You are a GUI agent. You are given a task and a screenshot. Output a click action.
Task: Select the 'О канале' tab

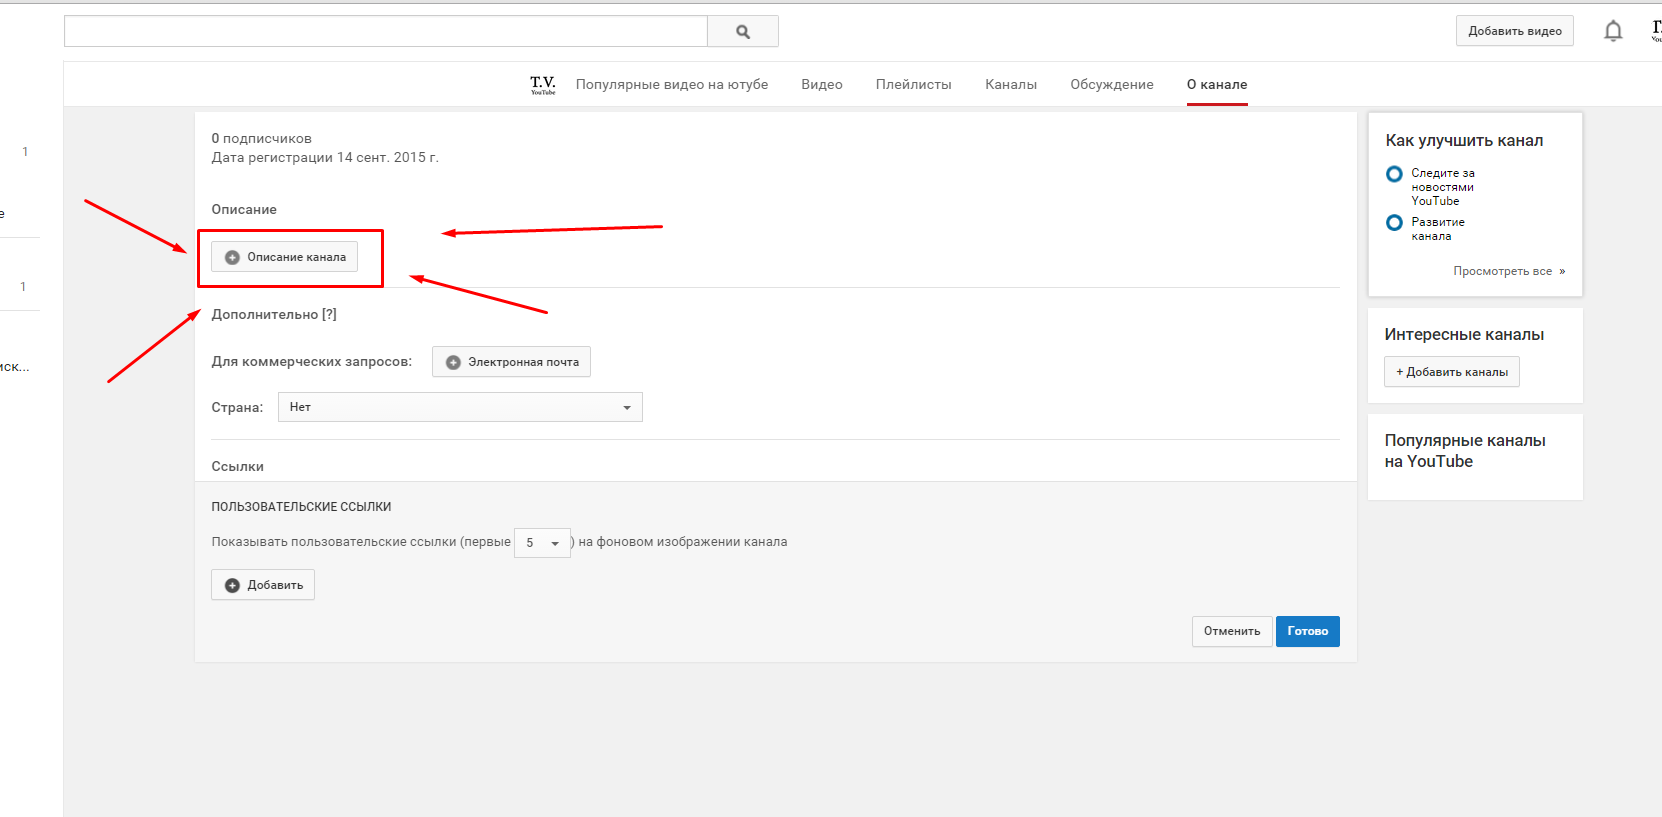(x=1217, y=85)
